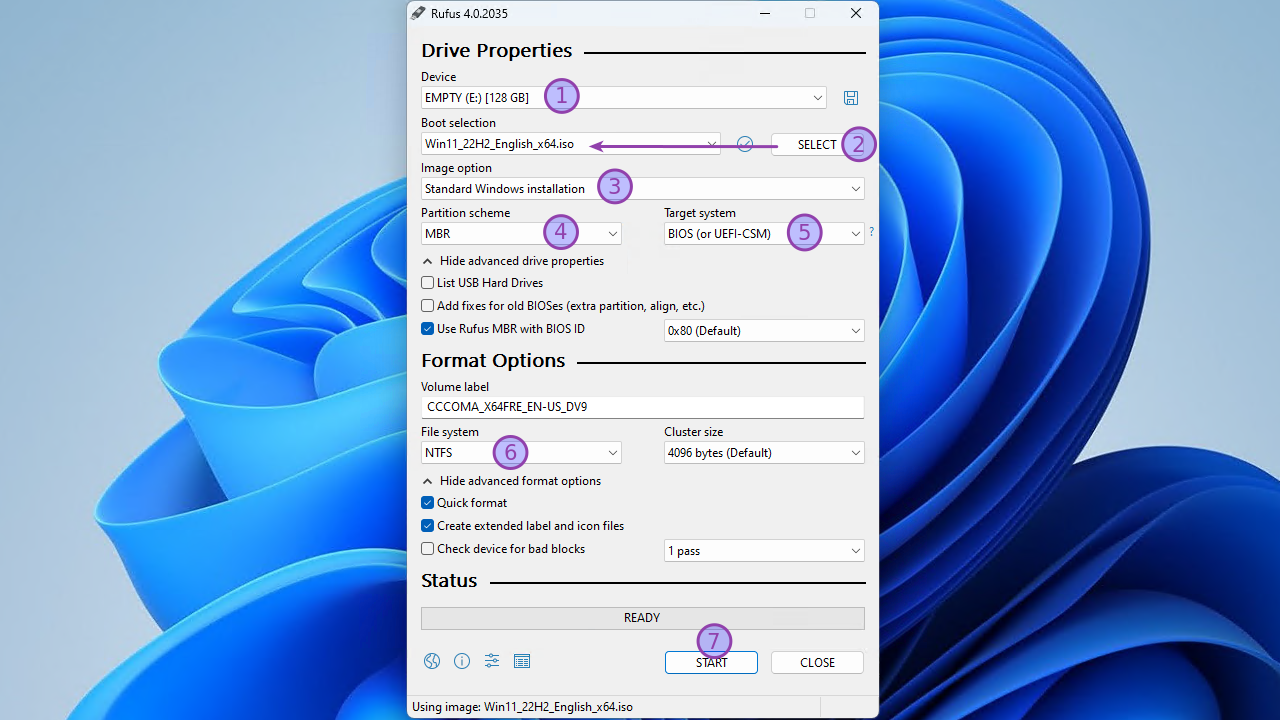Click the Drive Properties heading
Screen dimensions: 1280x720
pos(497,51)
